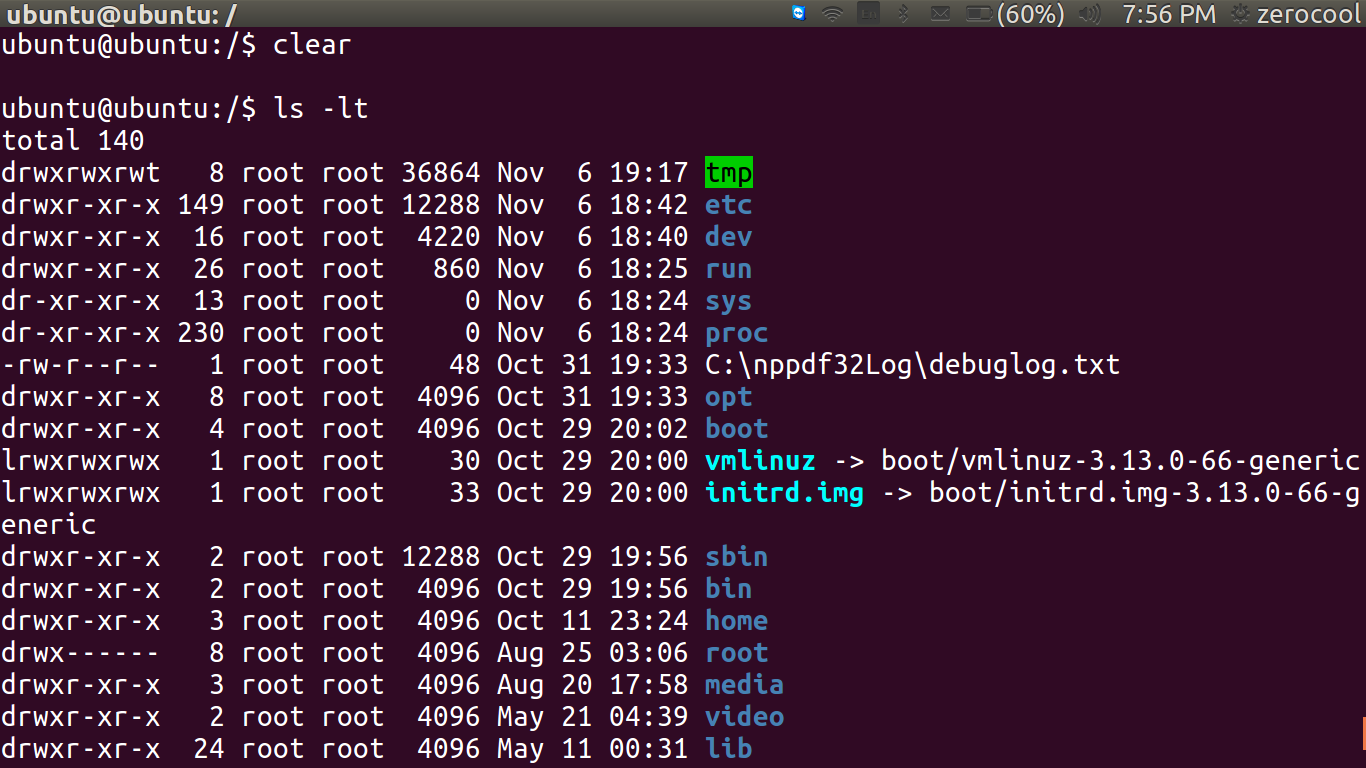Viewport: 1366px width, 768px height.
Task: Select the home directory name
Action: coord(737,621)
